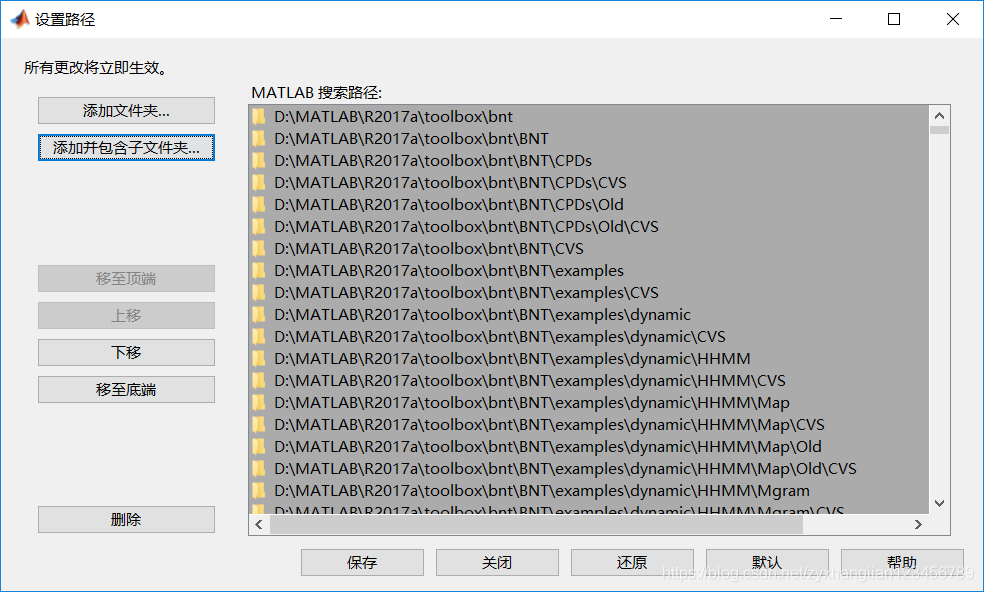Select path ending in HHMM\Map\CVS
Image resolution: width=984 pixels, height=592 pixels.
click(549, 424)
